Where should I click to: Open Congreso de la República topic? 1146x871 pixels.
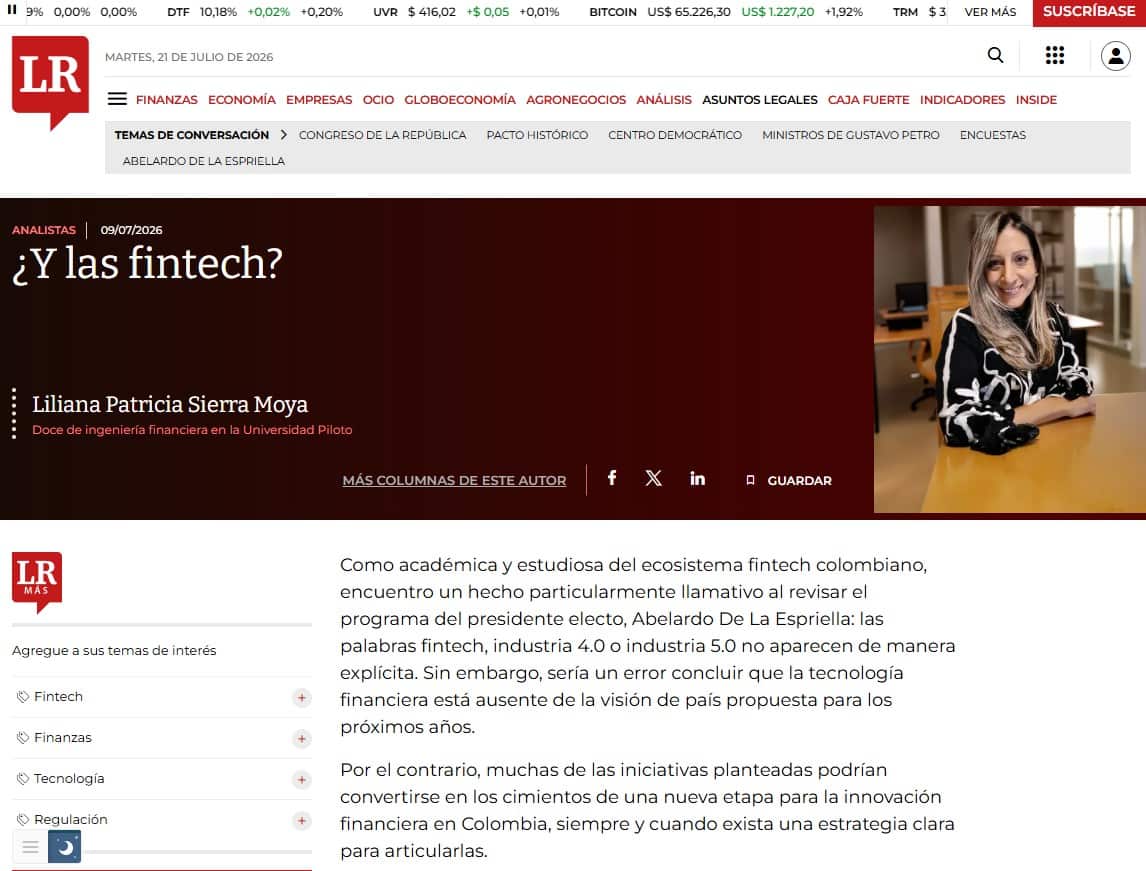(382, 135)
